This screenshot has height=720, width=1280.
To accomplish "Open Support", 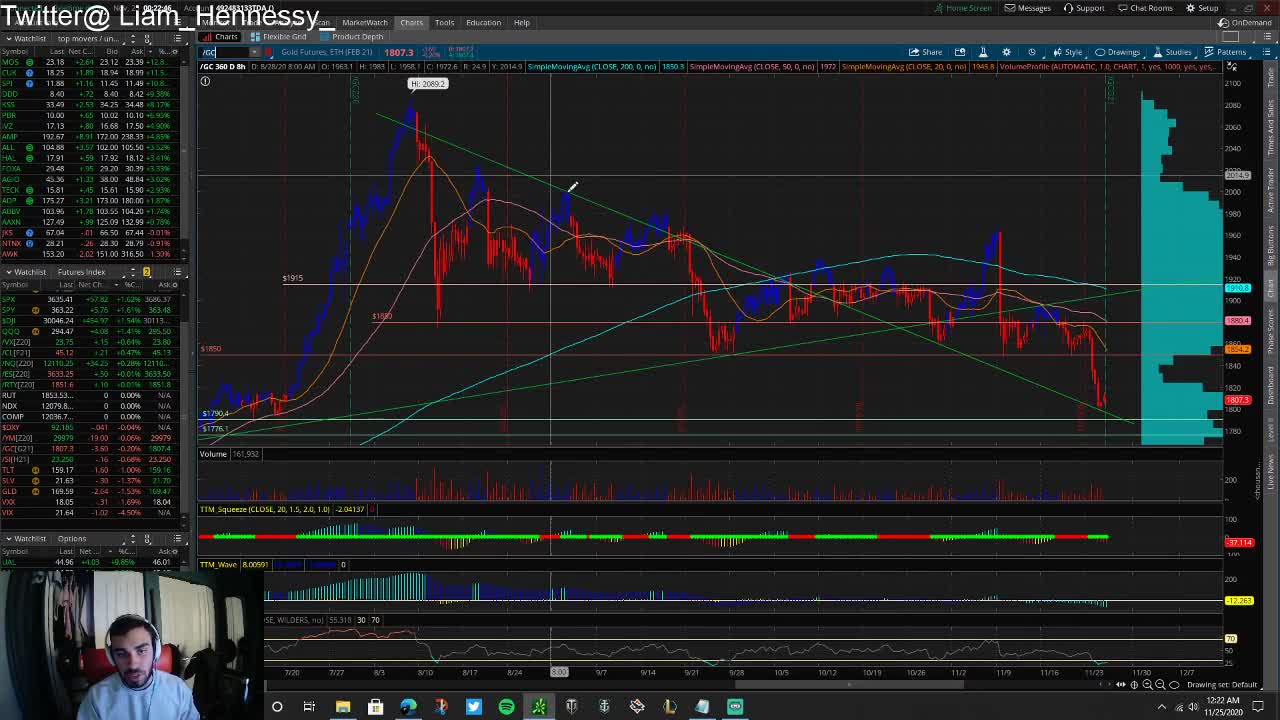I will 1084,8.
